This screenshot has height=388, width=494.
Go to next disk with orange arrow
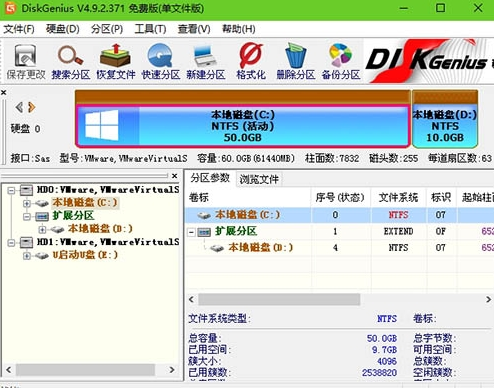coord(31,107)
